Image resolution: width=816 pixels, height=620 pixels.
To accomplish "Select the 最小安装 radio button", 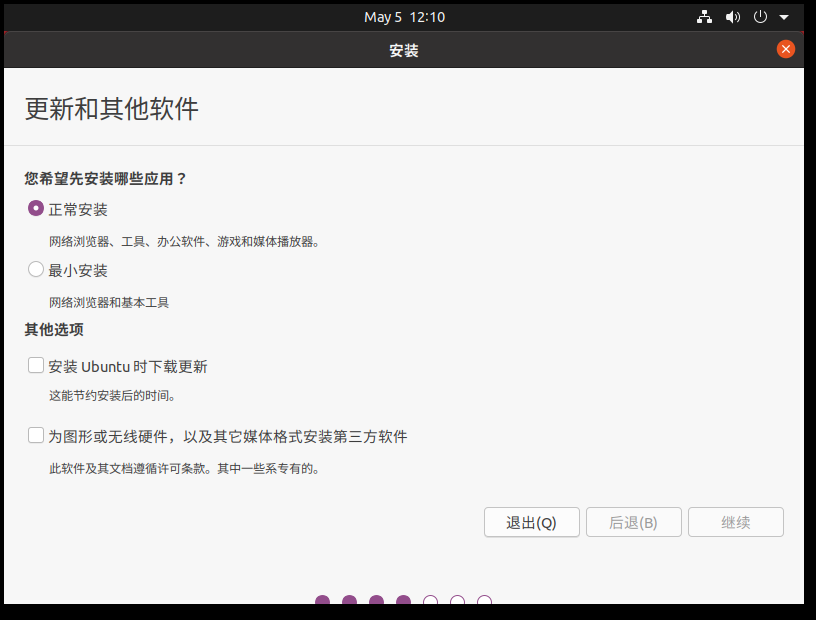I will [x=36, y=270].
